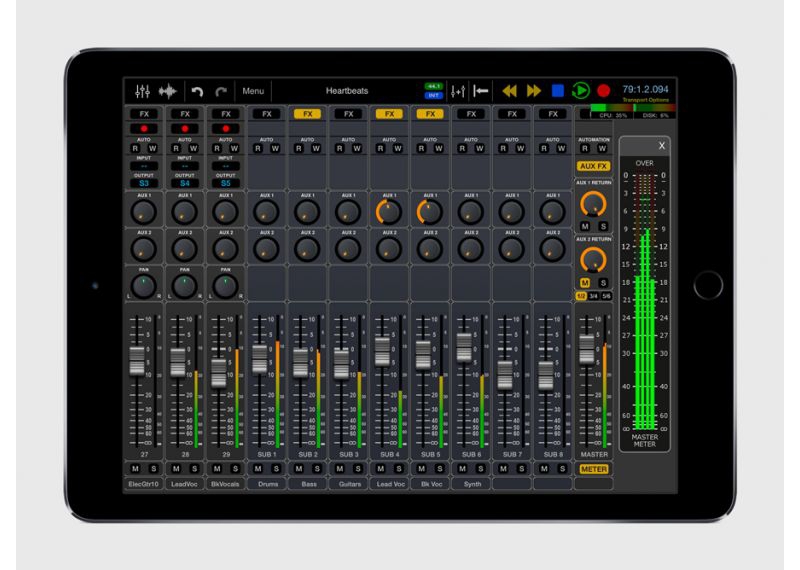Open the fader-plus mixer settings icon

[458, 91]
